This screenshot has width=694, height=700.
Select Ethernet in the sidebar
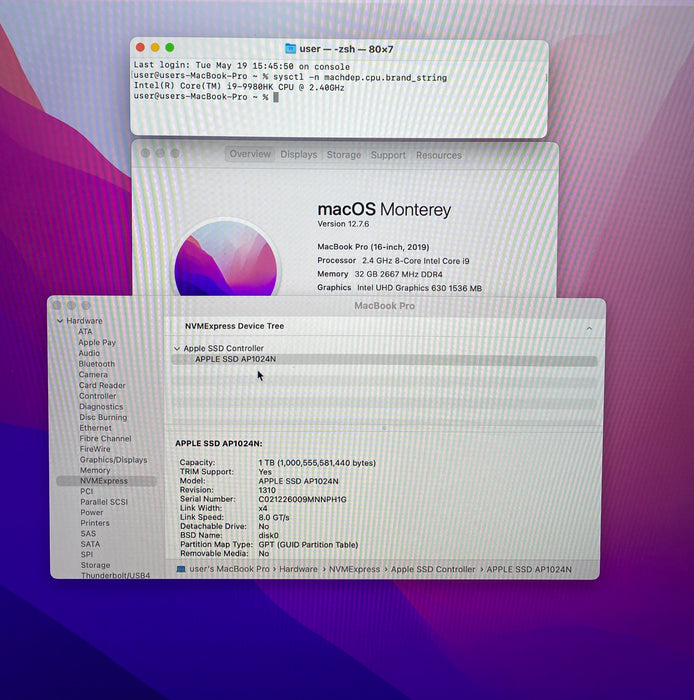tap(96, 428)
